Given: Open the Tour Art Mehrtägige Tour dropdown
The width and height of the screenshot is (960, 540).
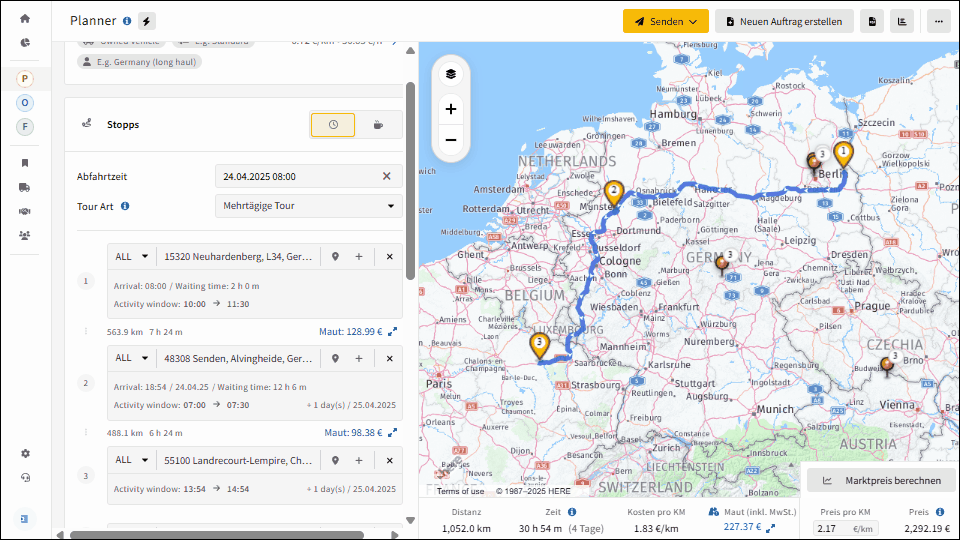Looking at the screenshot, I should tap(309, 206).
